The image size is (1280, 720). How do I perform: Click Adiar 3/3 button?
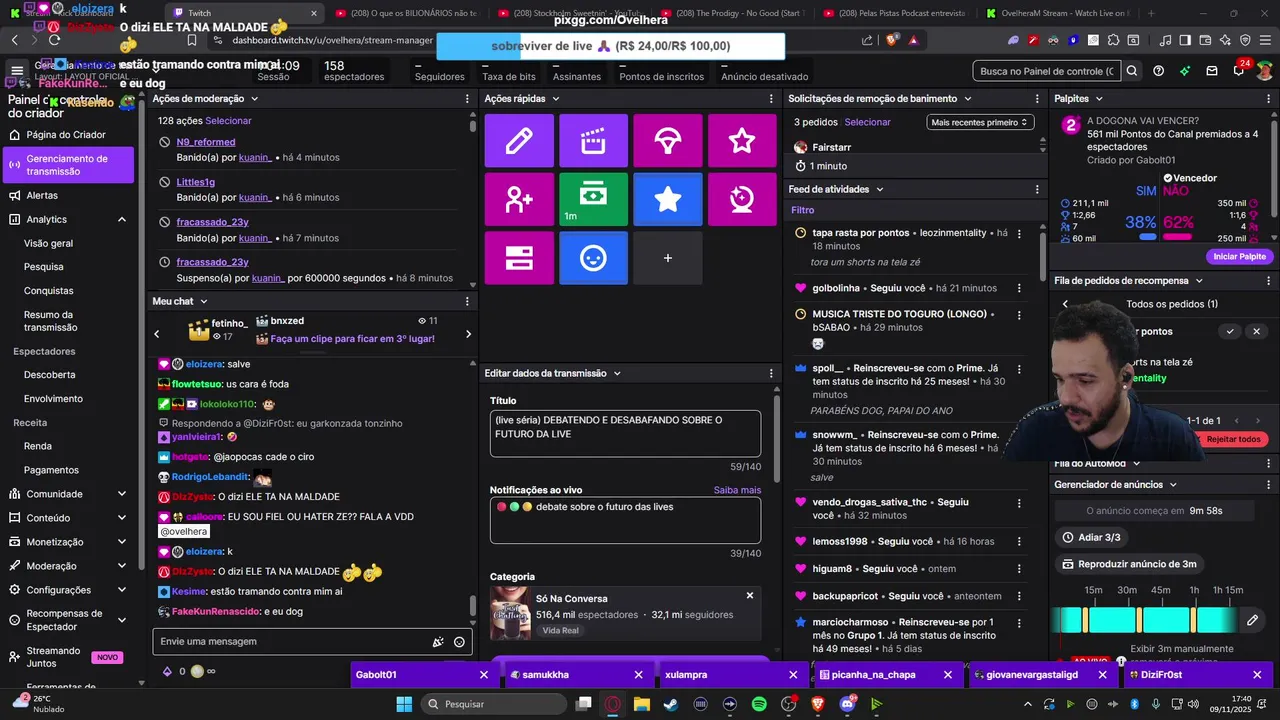tap(1091, 538)
